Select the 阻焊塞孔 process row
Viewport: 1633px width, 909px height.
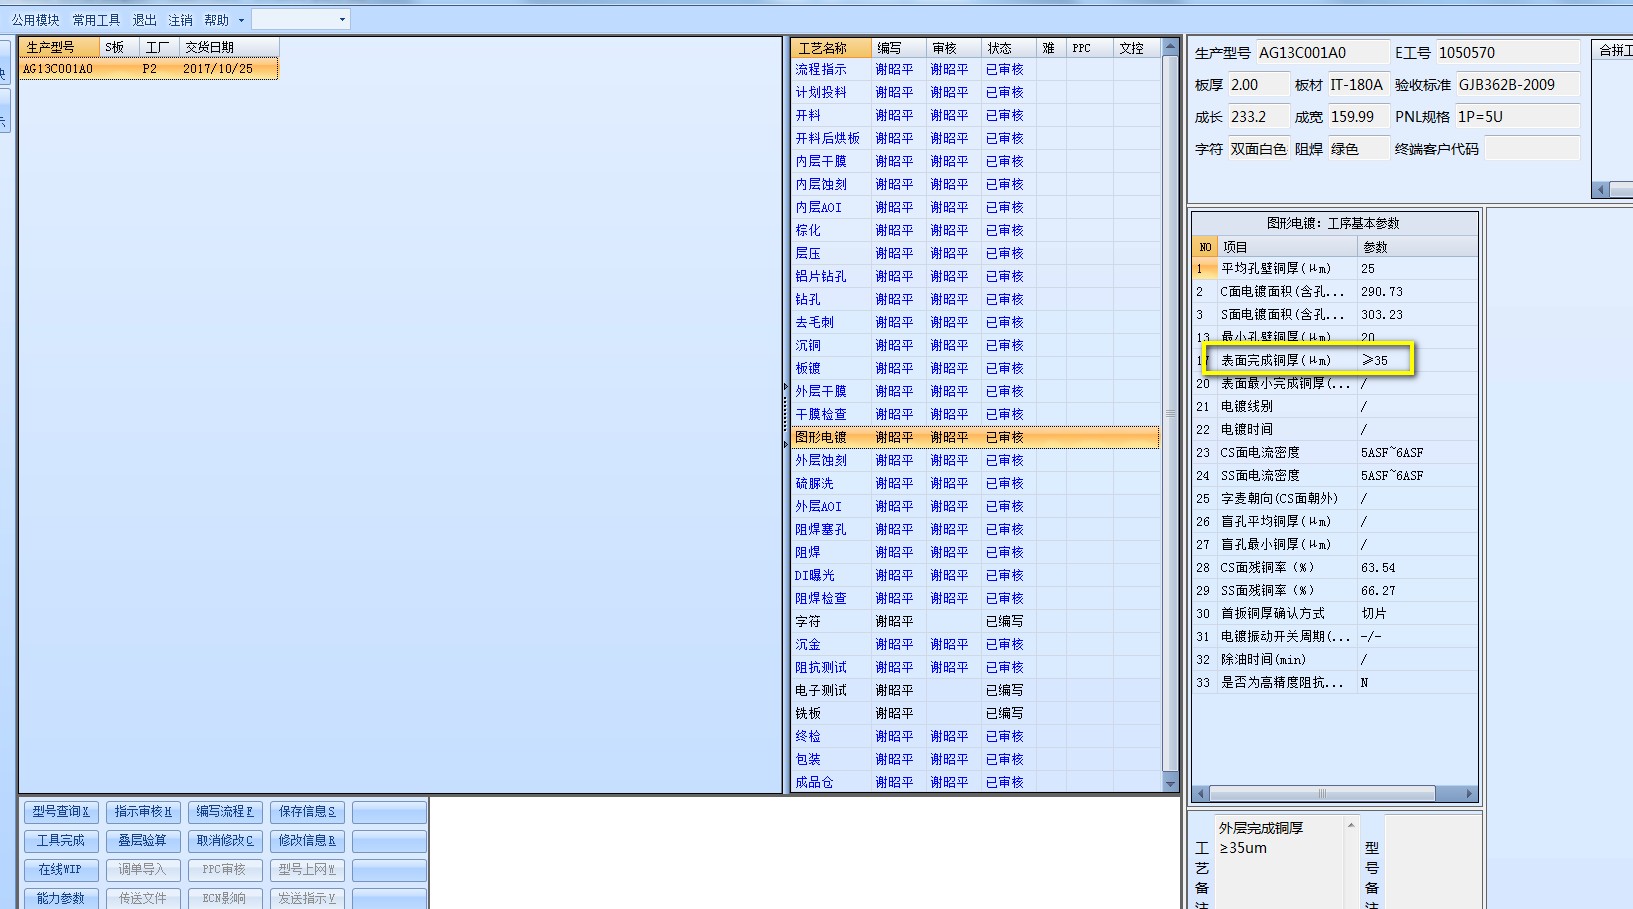975,530
